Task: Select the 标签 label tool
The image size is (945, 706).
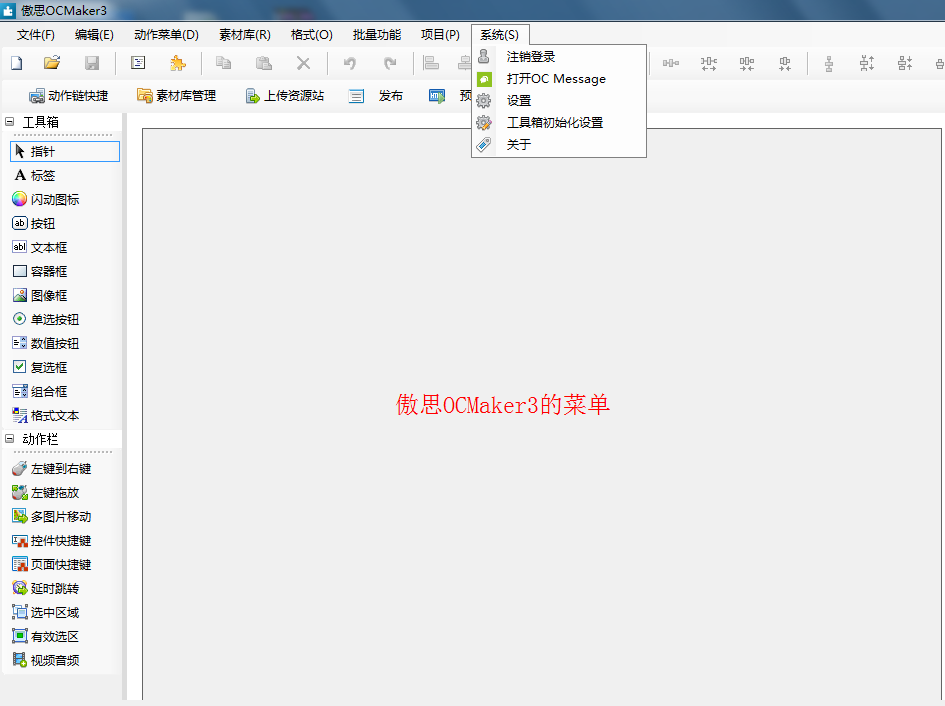Action: point(35,175)
